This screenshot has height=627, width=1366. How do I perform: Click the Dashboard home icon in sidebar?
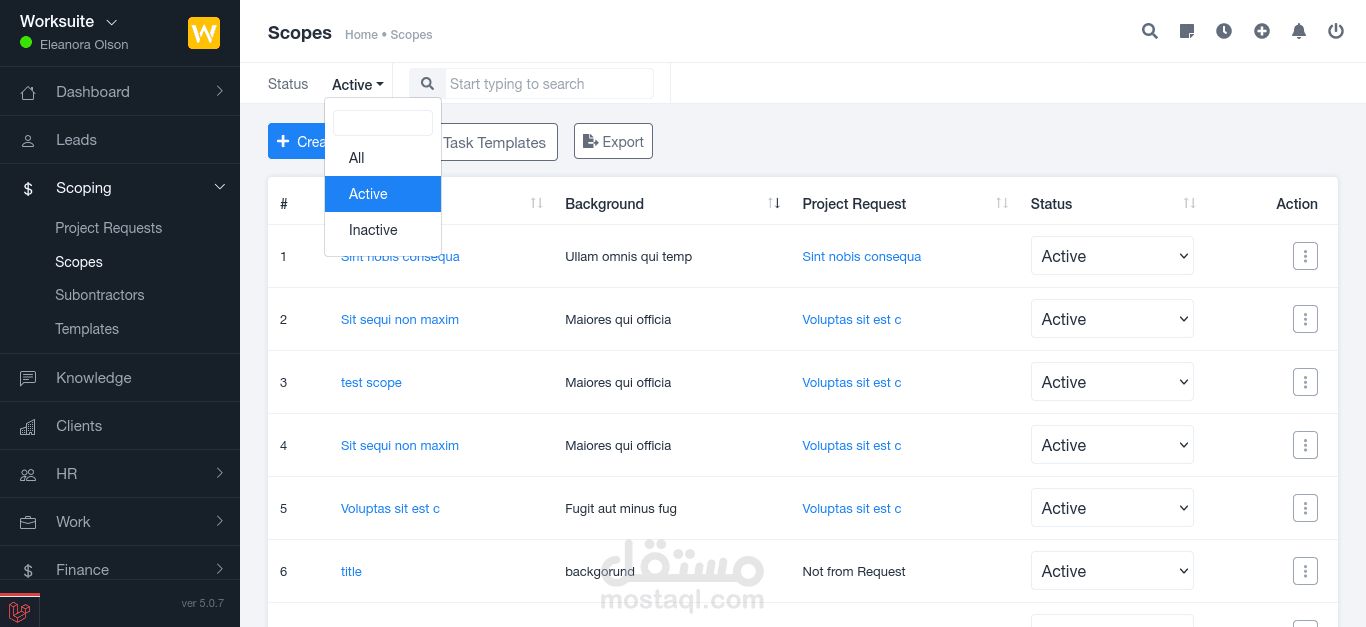click(28, 92)
